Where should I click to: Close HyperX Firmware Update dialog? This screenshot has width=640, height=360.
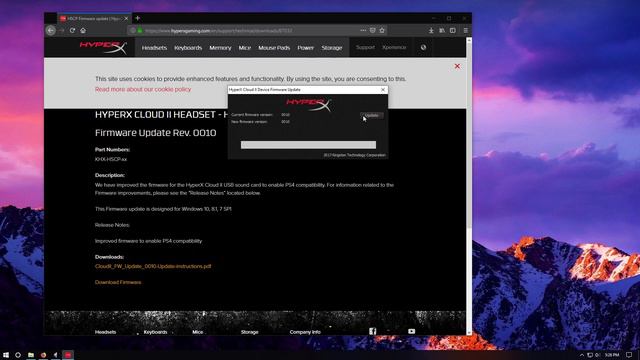click(x=383, y=90)
